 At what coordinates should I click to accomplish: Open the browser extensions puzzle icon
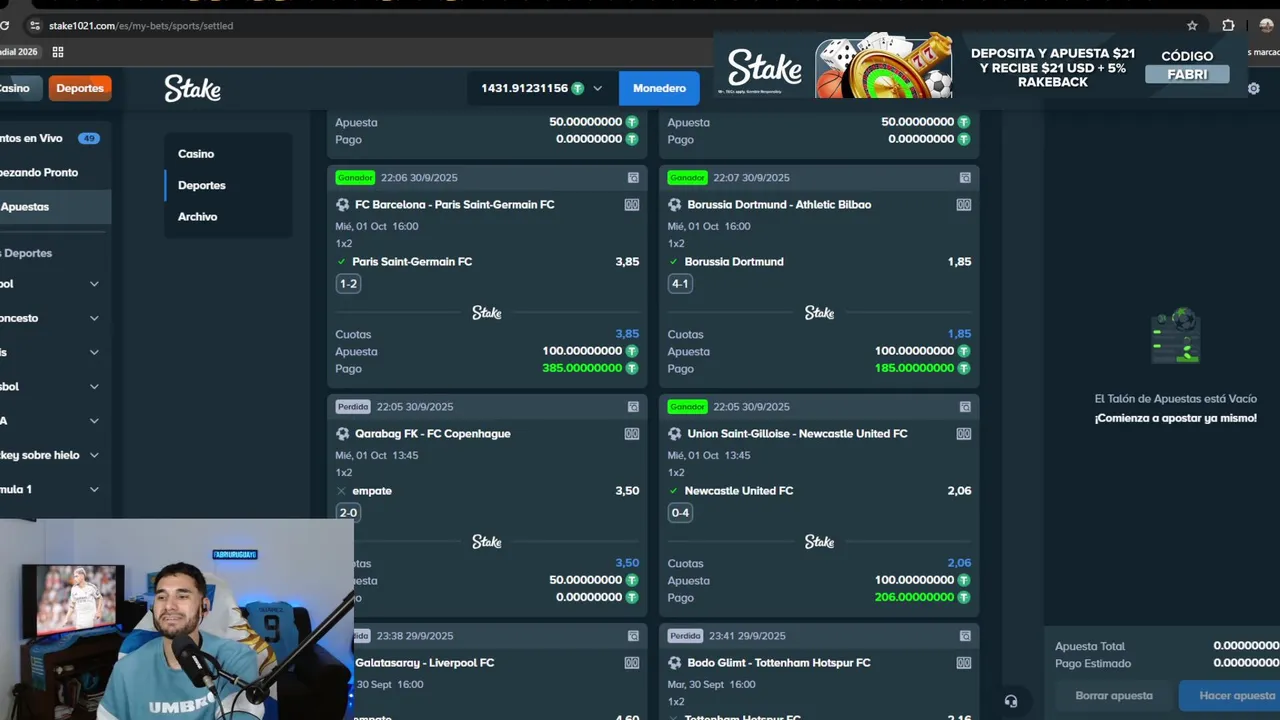coord(1228,25)
